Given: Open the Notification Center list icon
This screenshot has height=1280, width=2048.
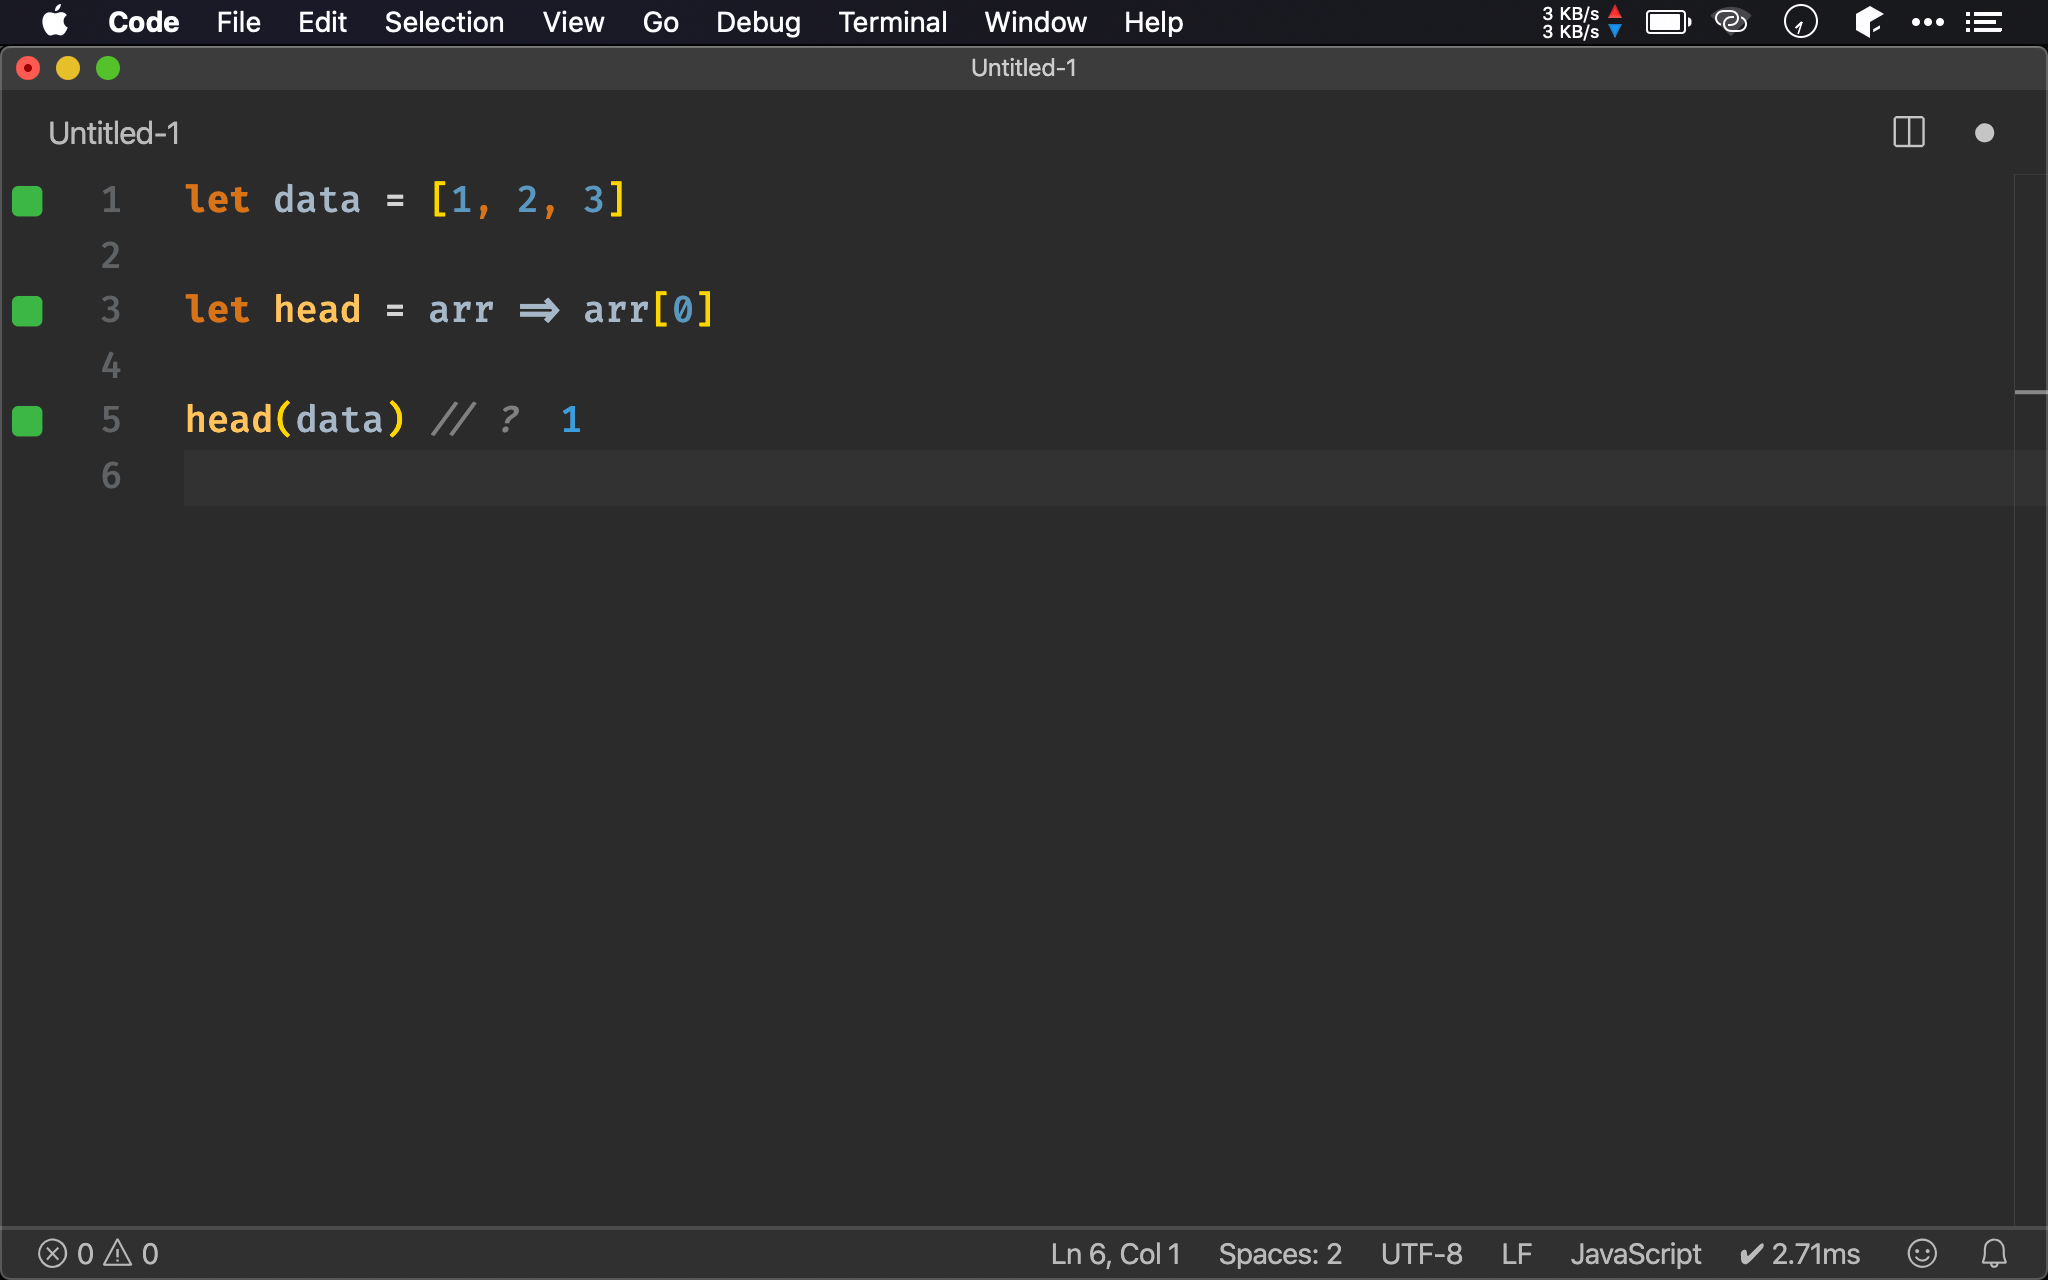Looking at the screenshot, I should tap(1983, 22).
